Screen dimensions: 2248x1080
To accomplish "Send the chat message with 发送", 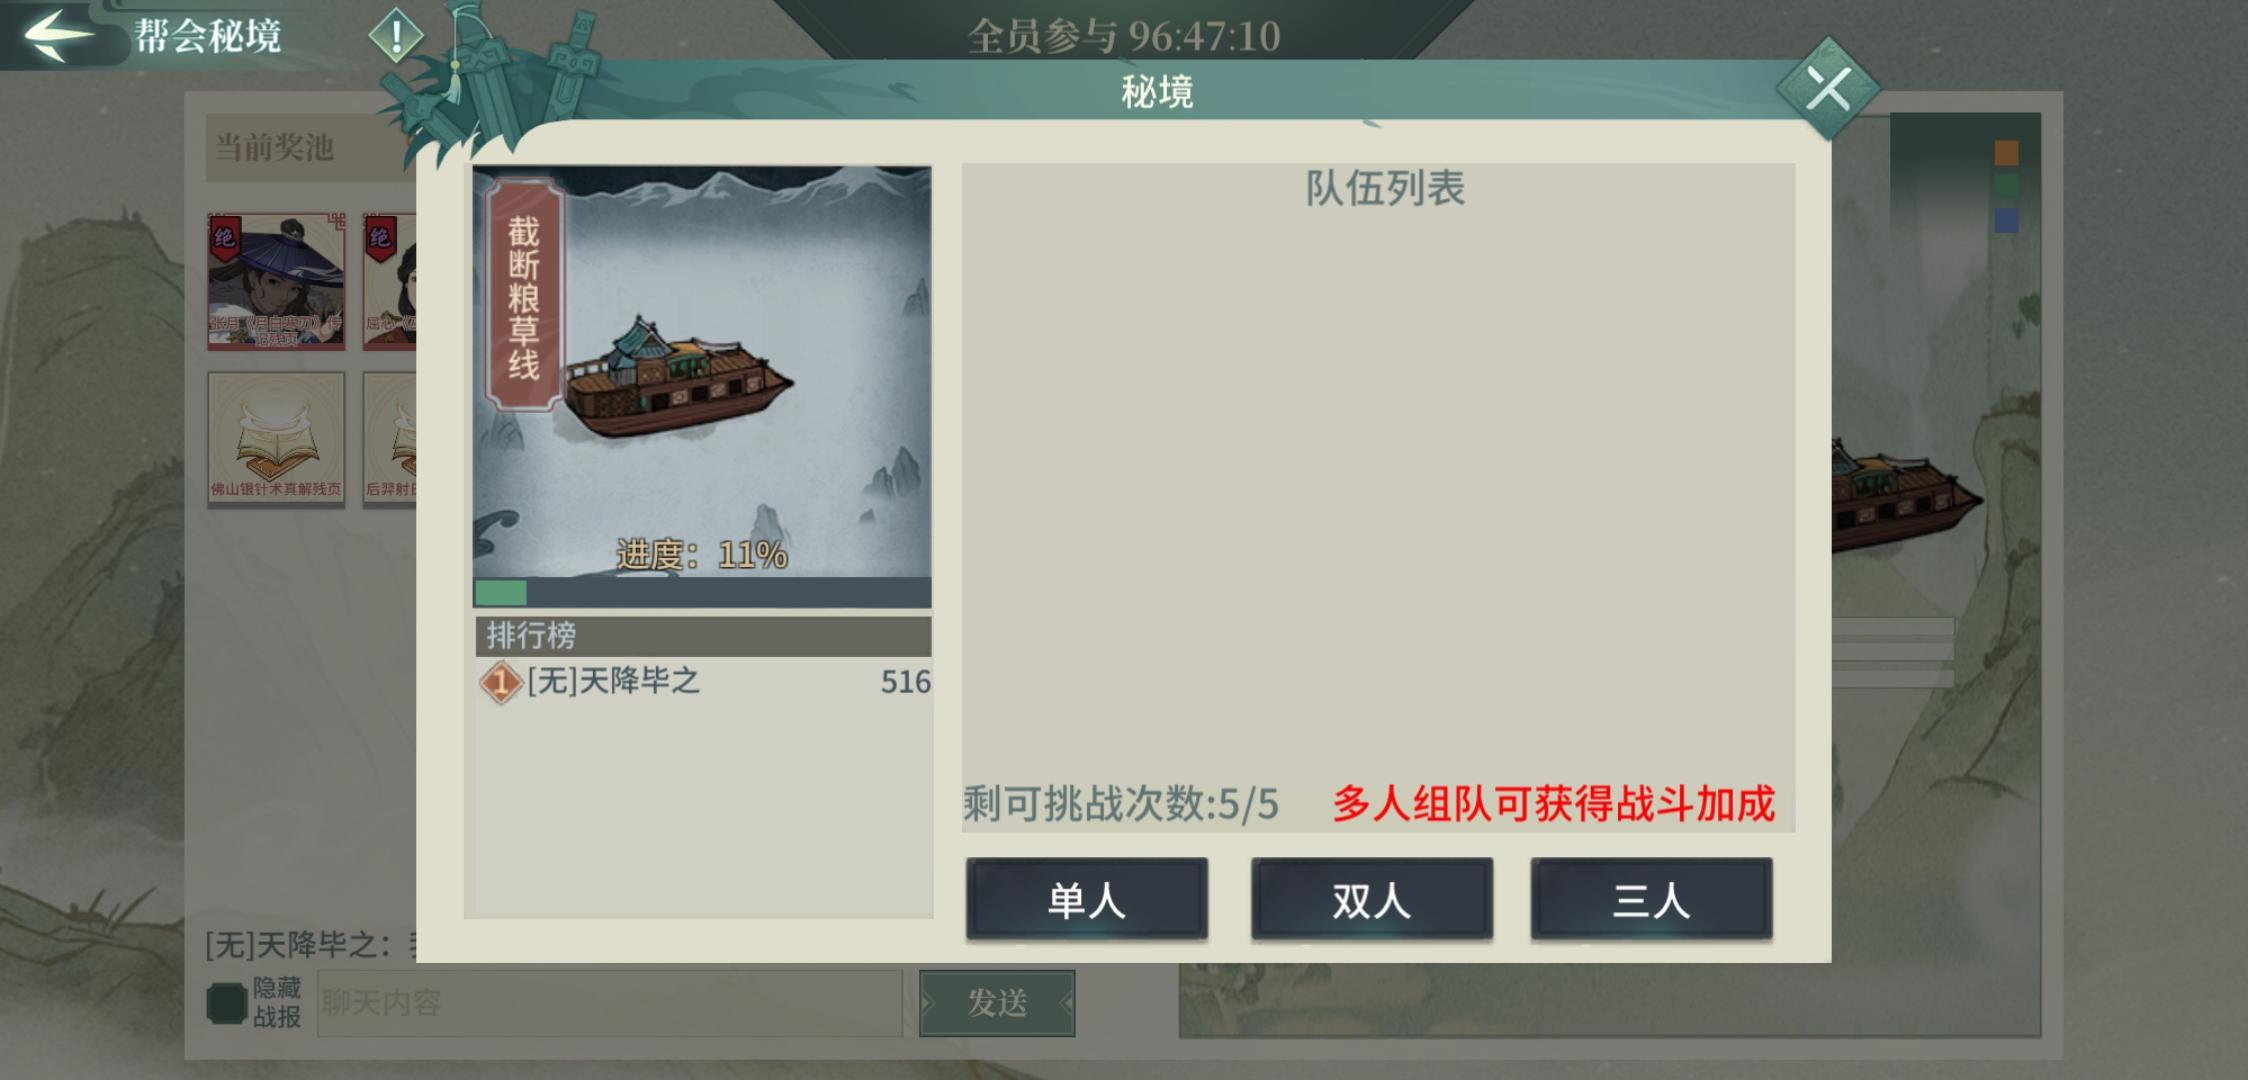I will 997,1003.
